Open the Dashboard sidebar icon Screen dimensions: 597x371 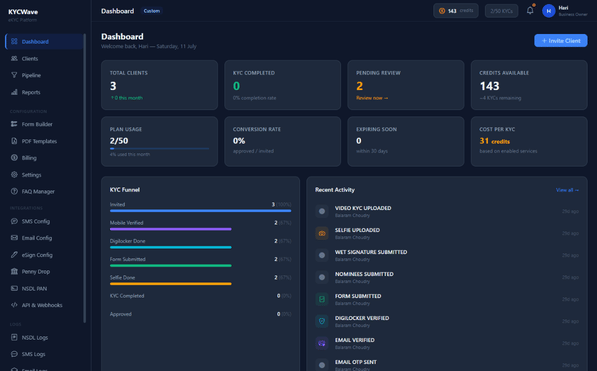[x=14, y=42]
